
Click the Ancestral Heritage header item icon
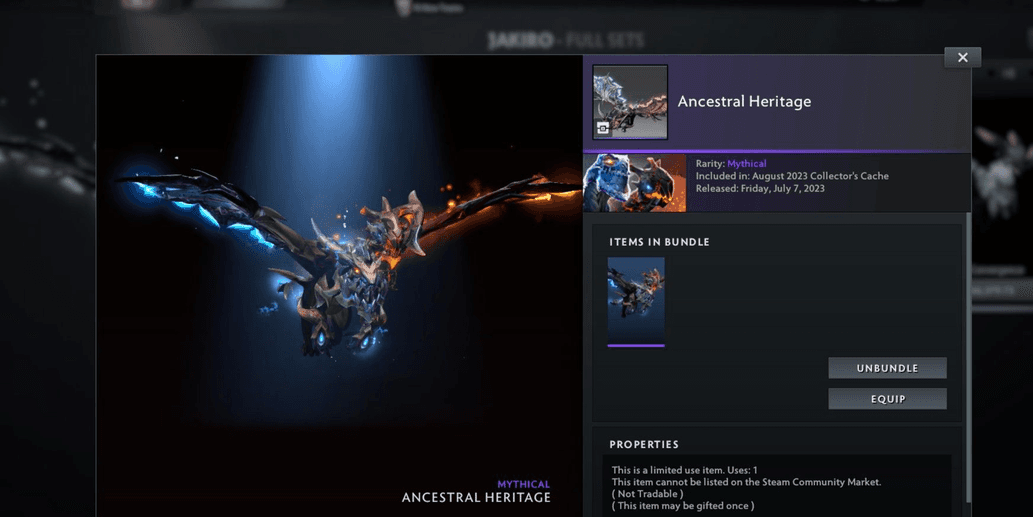click(630, 102)
